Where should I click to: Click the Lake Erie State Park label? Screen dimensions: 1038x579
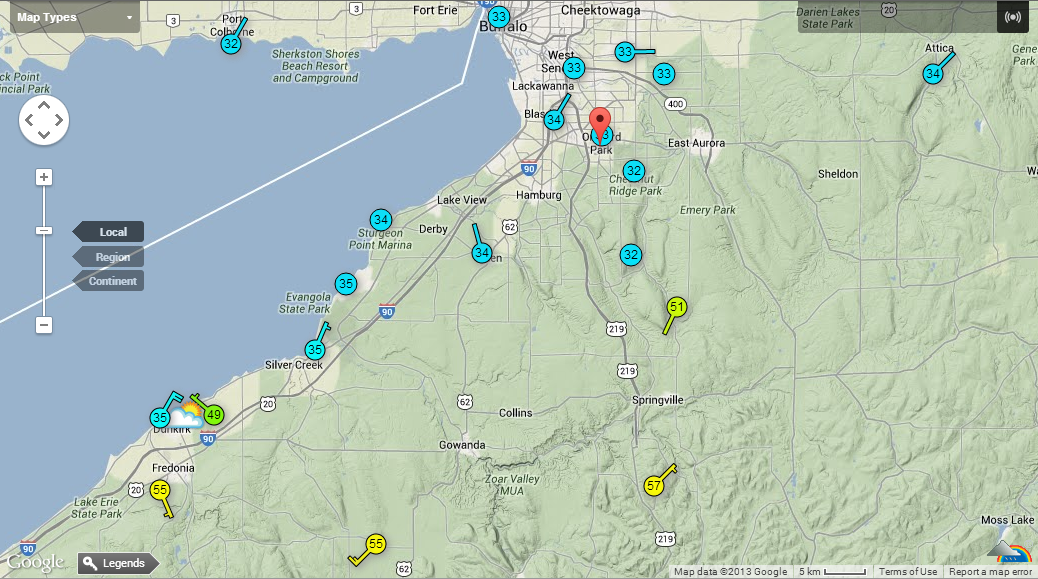click(97, 508)
